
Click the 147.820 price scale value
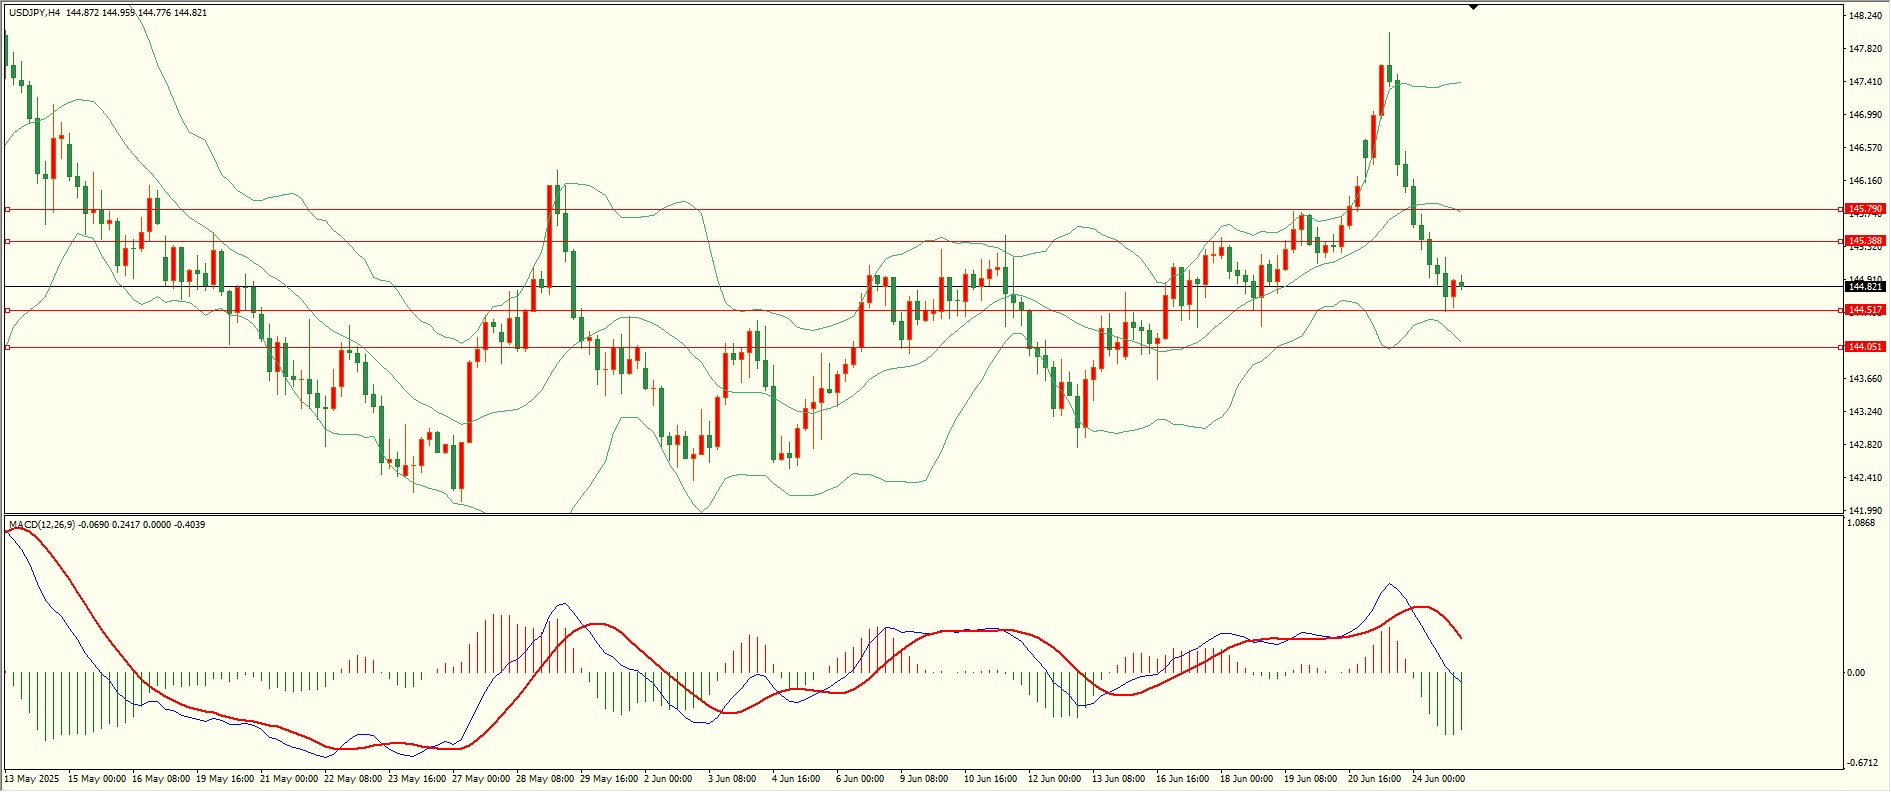(x=1865, y=49)
